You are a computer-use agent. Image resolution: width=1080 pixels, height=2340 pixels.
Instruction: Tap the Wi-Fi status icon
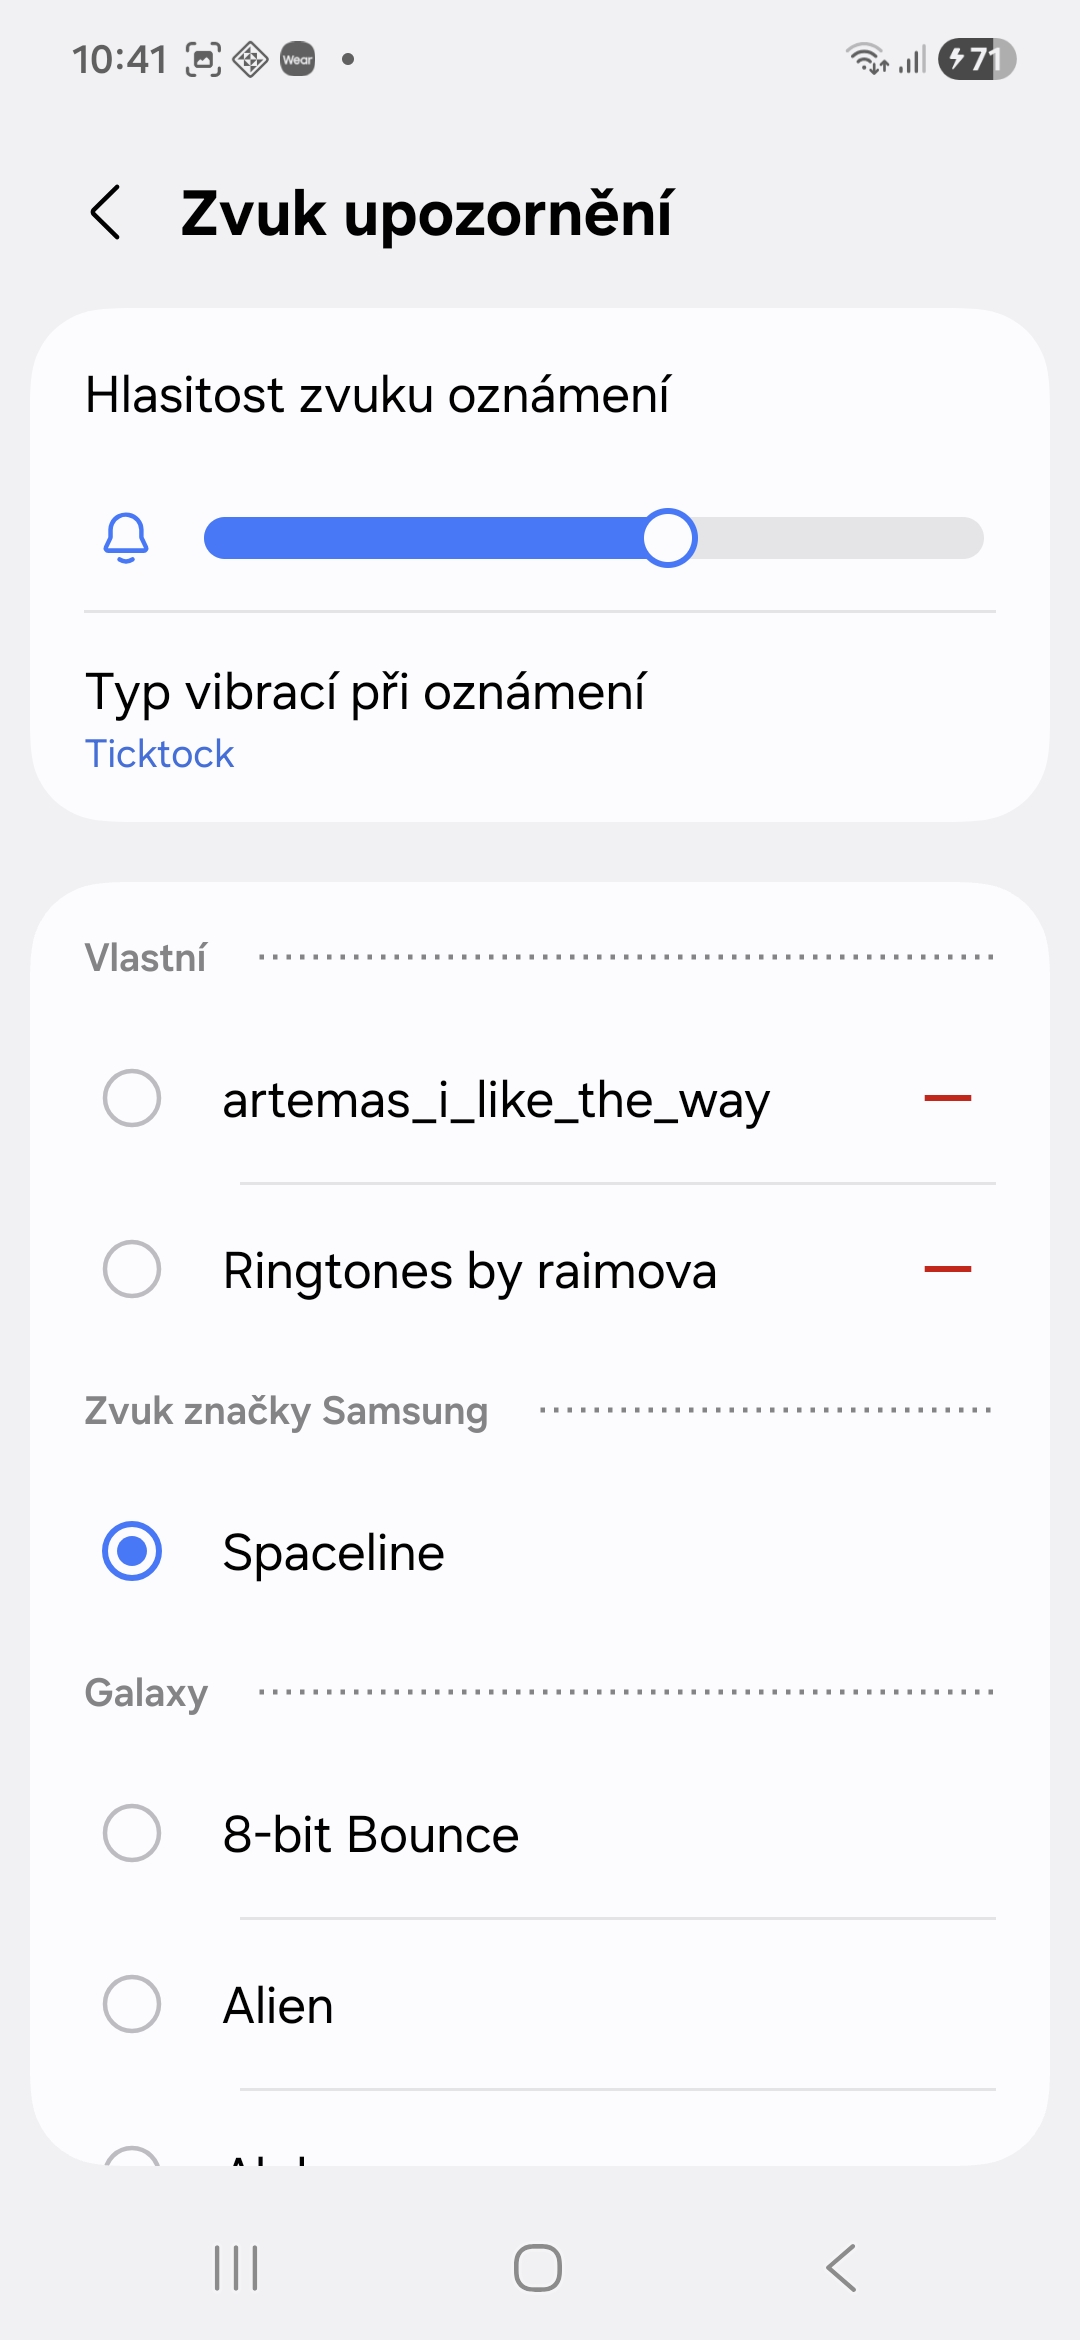866,59
